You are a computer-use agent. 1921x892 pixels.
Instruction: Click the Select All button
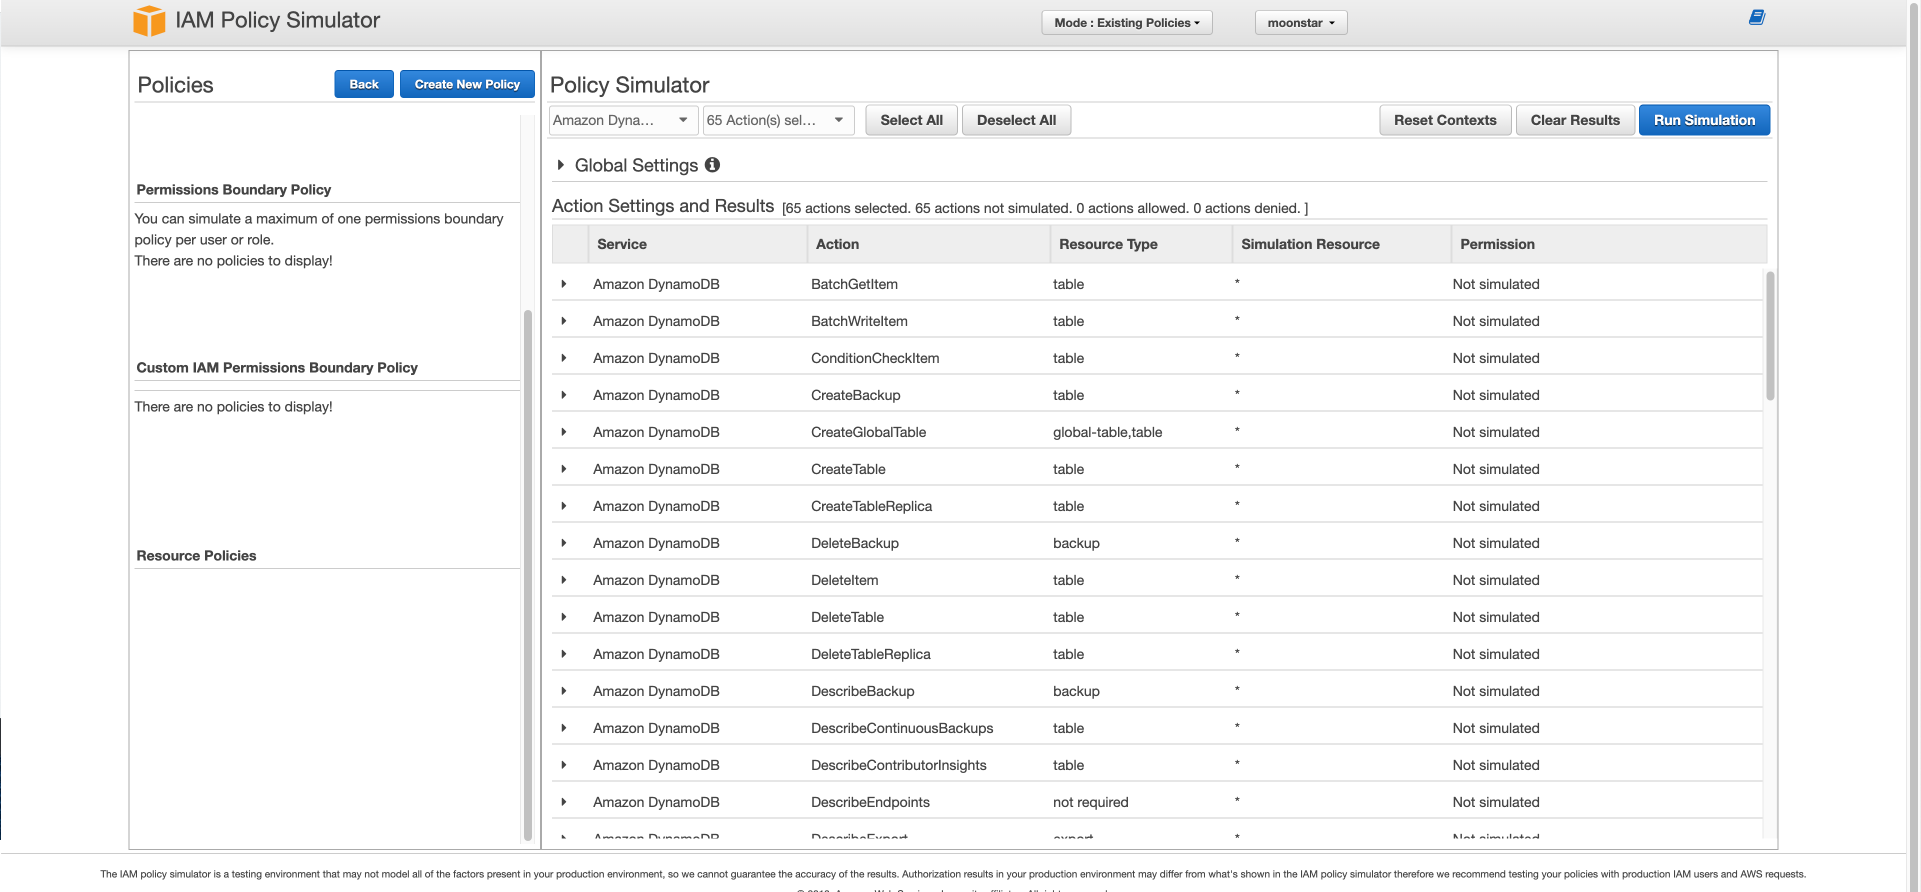click(x=911, y=120)
